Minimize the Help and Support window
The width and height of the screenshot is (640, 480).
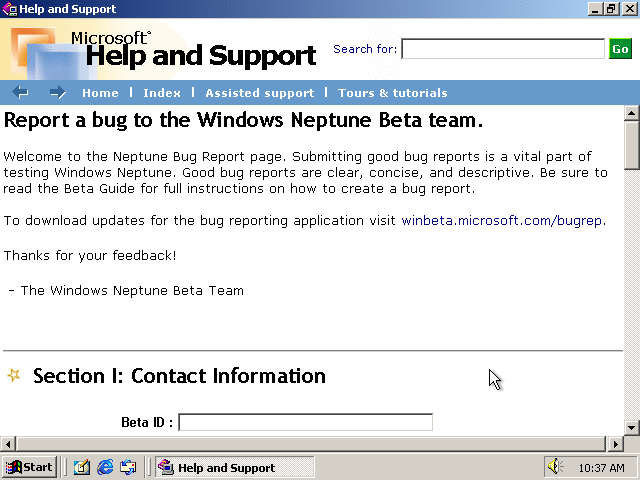(x=596, y=9)
